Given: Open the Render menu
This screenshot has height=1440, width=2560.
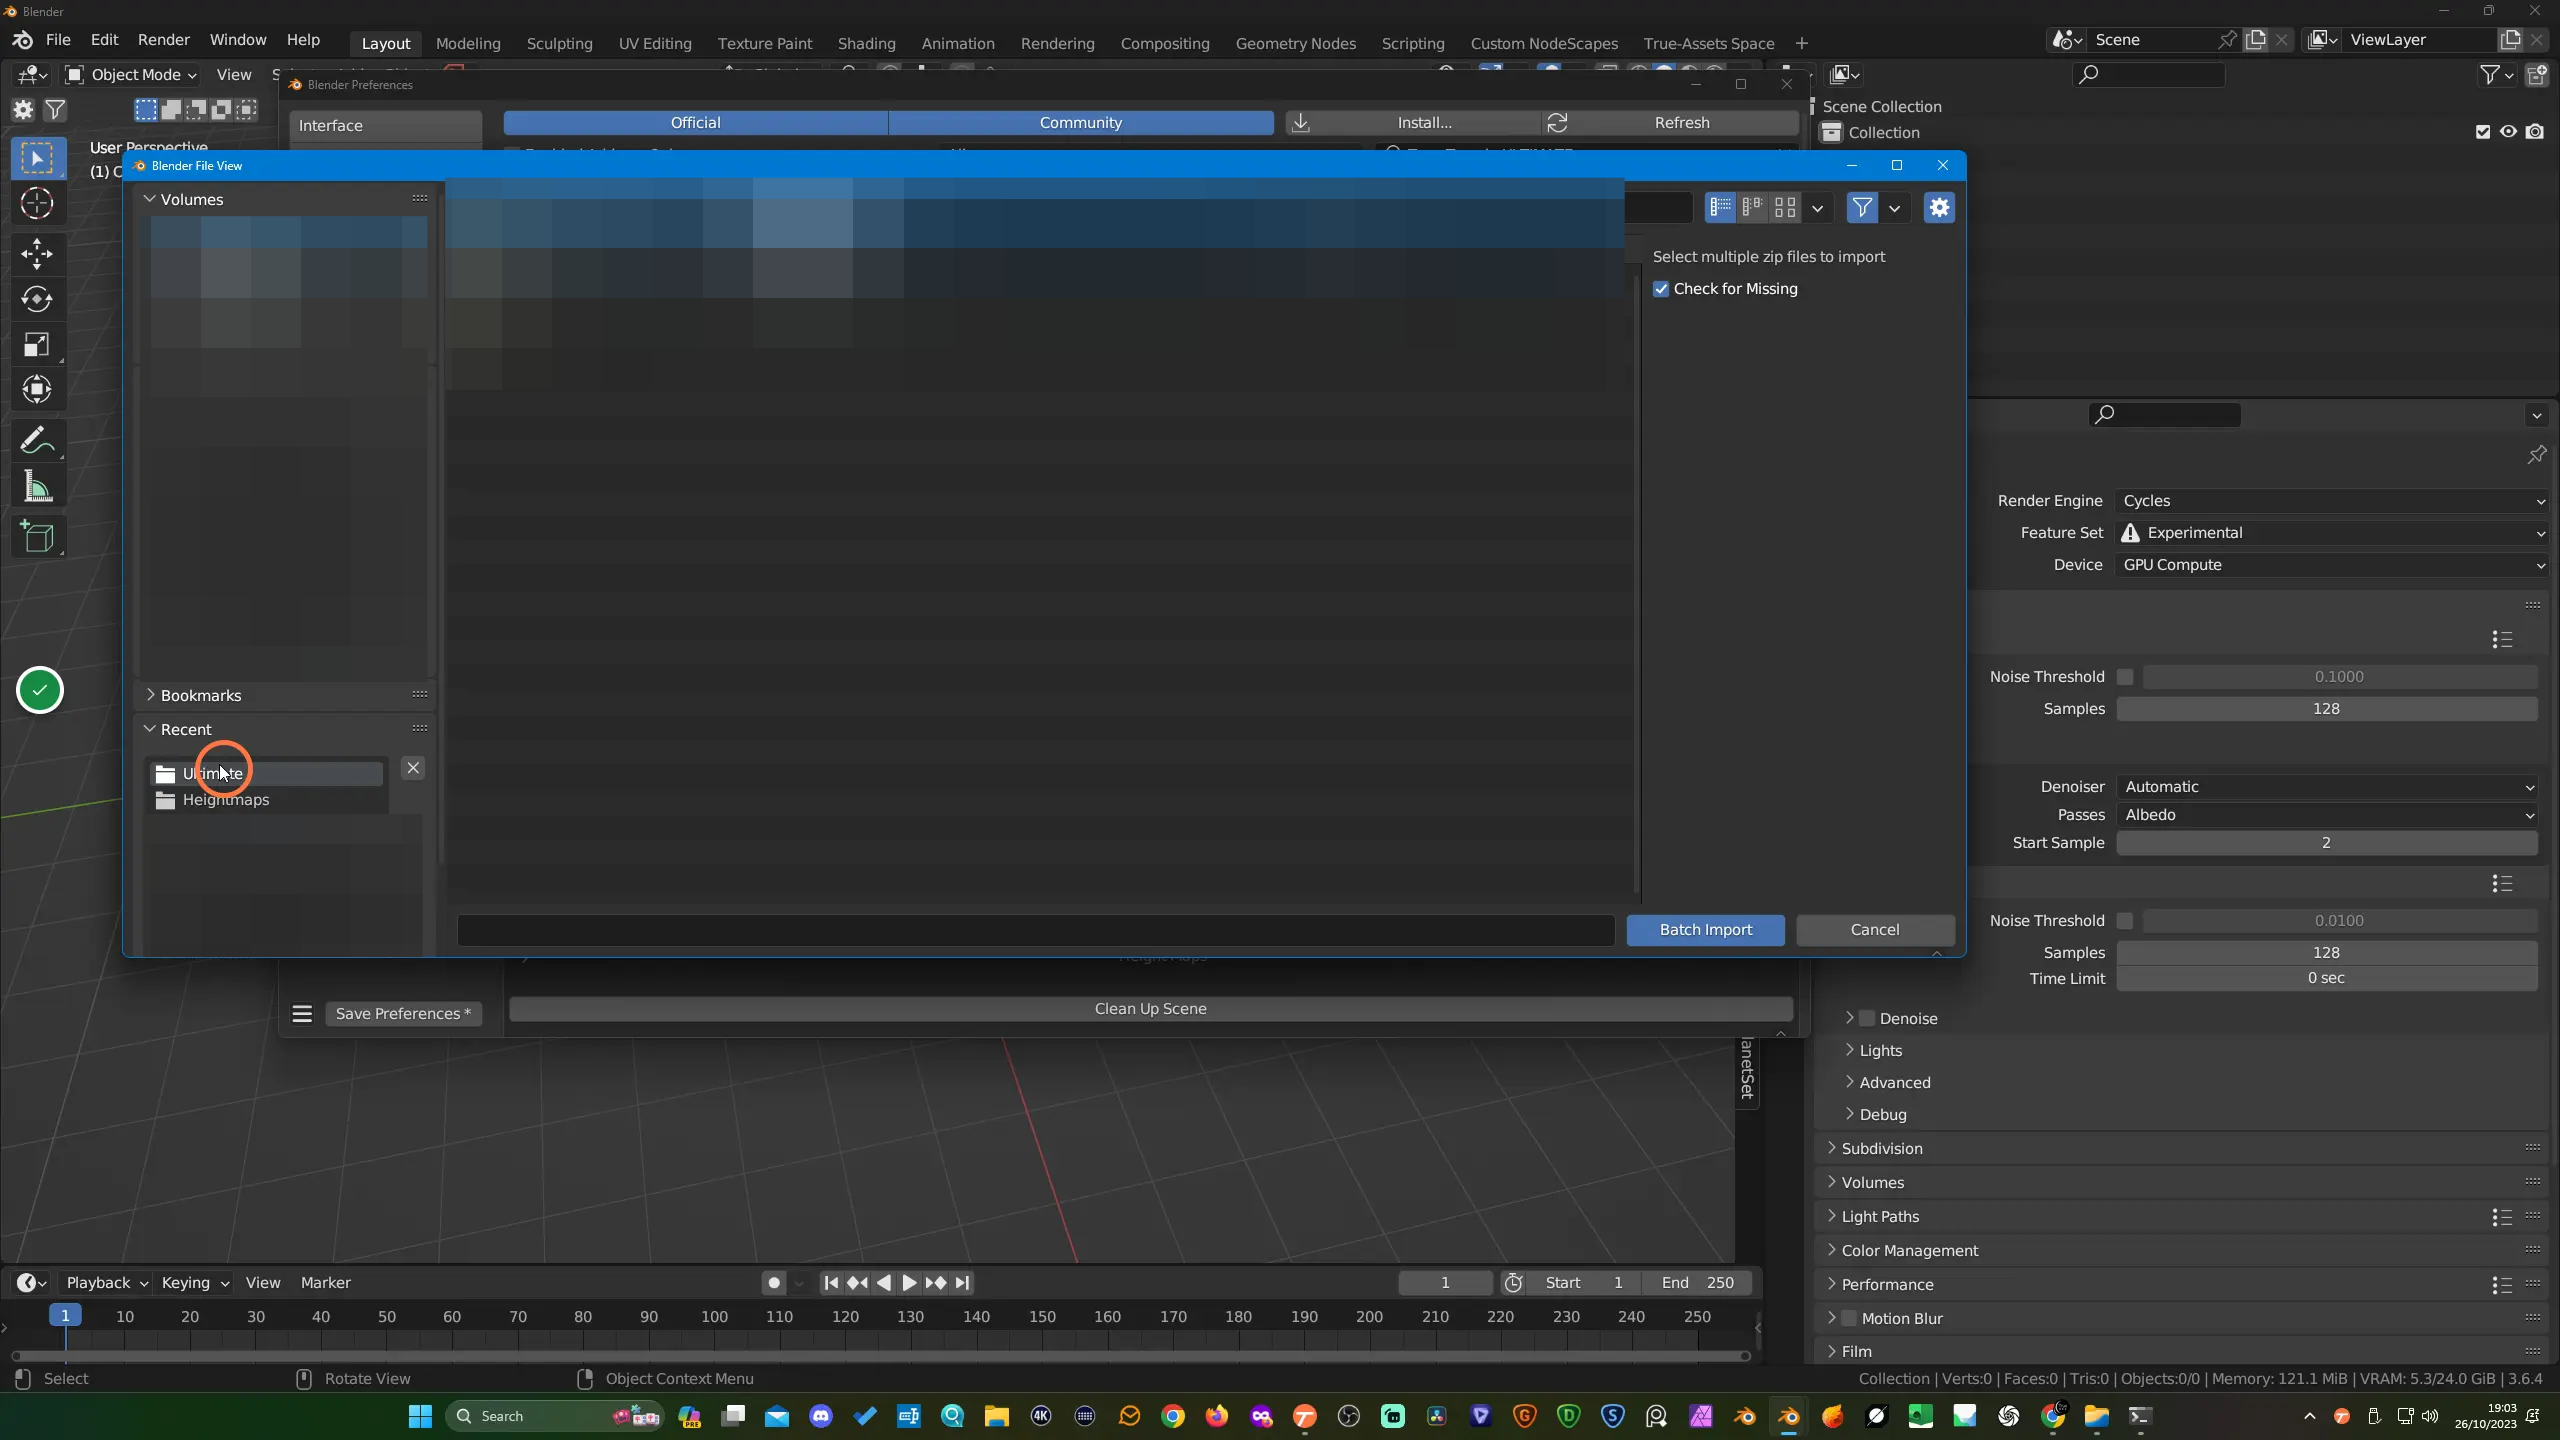Looking at the screenshot, I should coord(163,40).
